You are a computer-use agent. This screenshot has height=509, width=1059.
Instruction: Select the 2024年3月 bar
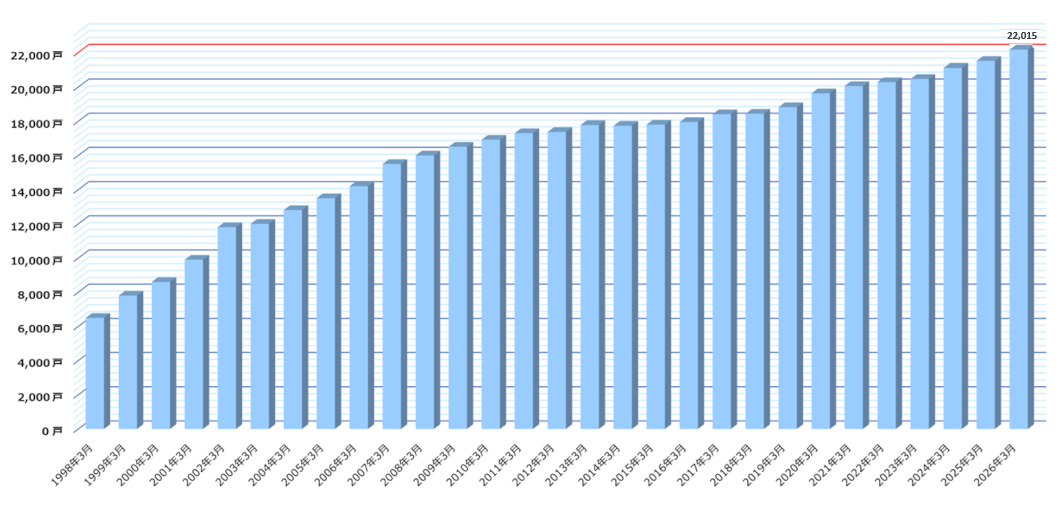point(956,246)
